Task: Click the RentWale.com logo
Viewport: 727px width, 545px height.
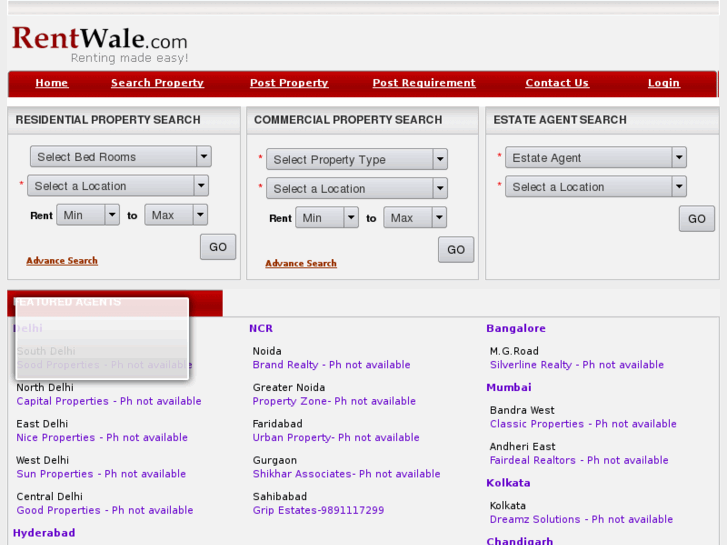Action: (100, 45)
